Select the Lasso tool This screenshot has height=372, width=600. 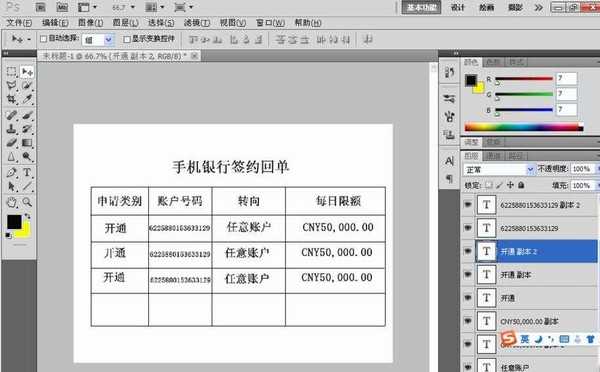click(x=11, y=86)
